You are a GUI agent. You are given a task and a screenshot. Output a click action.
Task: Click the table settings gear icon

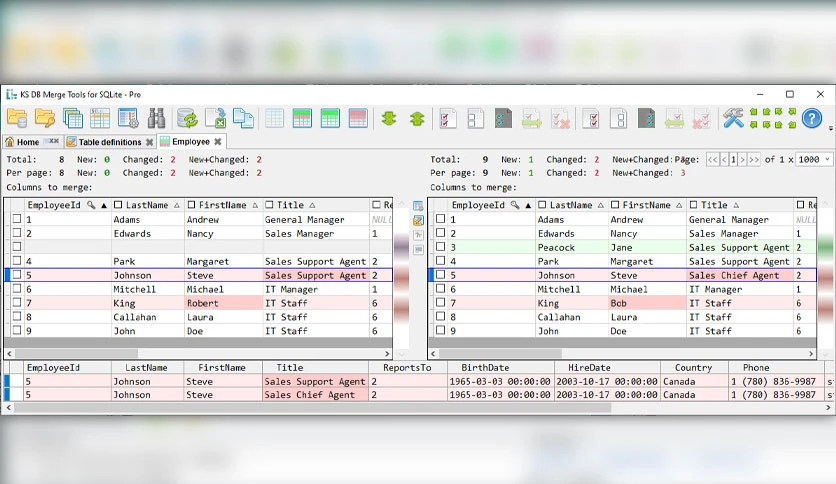pyautogui.click(x=128, y=118)
